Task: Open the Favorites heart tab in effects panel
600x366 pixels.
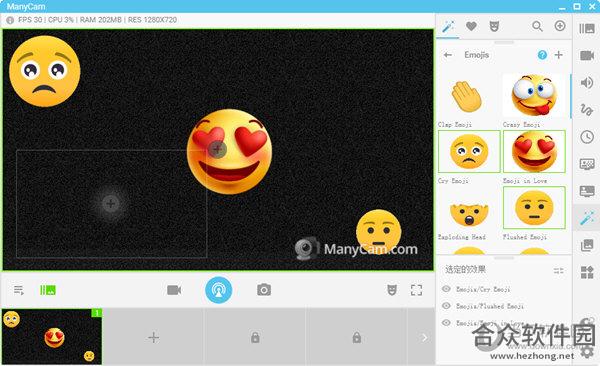Action: [x=471, y=26]
